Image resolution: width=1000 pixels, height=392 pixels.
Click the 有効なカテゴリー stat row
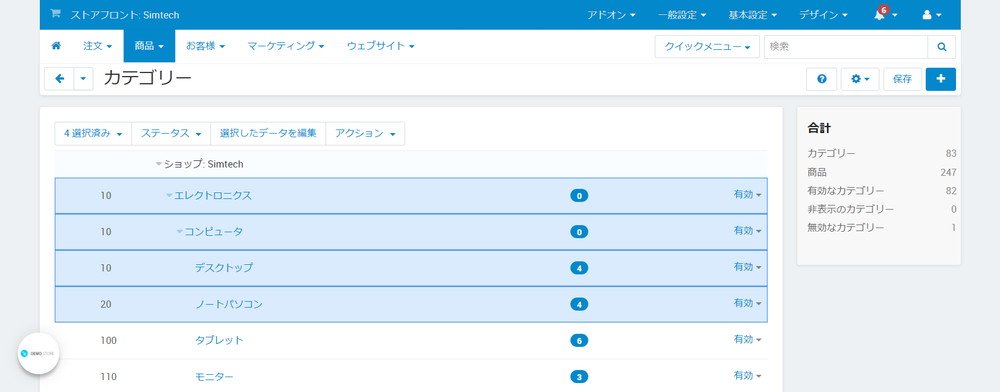(882, 191)
